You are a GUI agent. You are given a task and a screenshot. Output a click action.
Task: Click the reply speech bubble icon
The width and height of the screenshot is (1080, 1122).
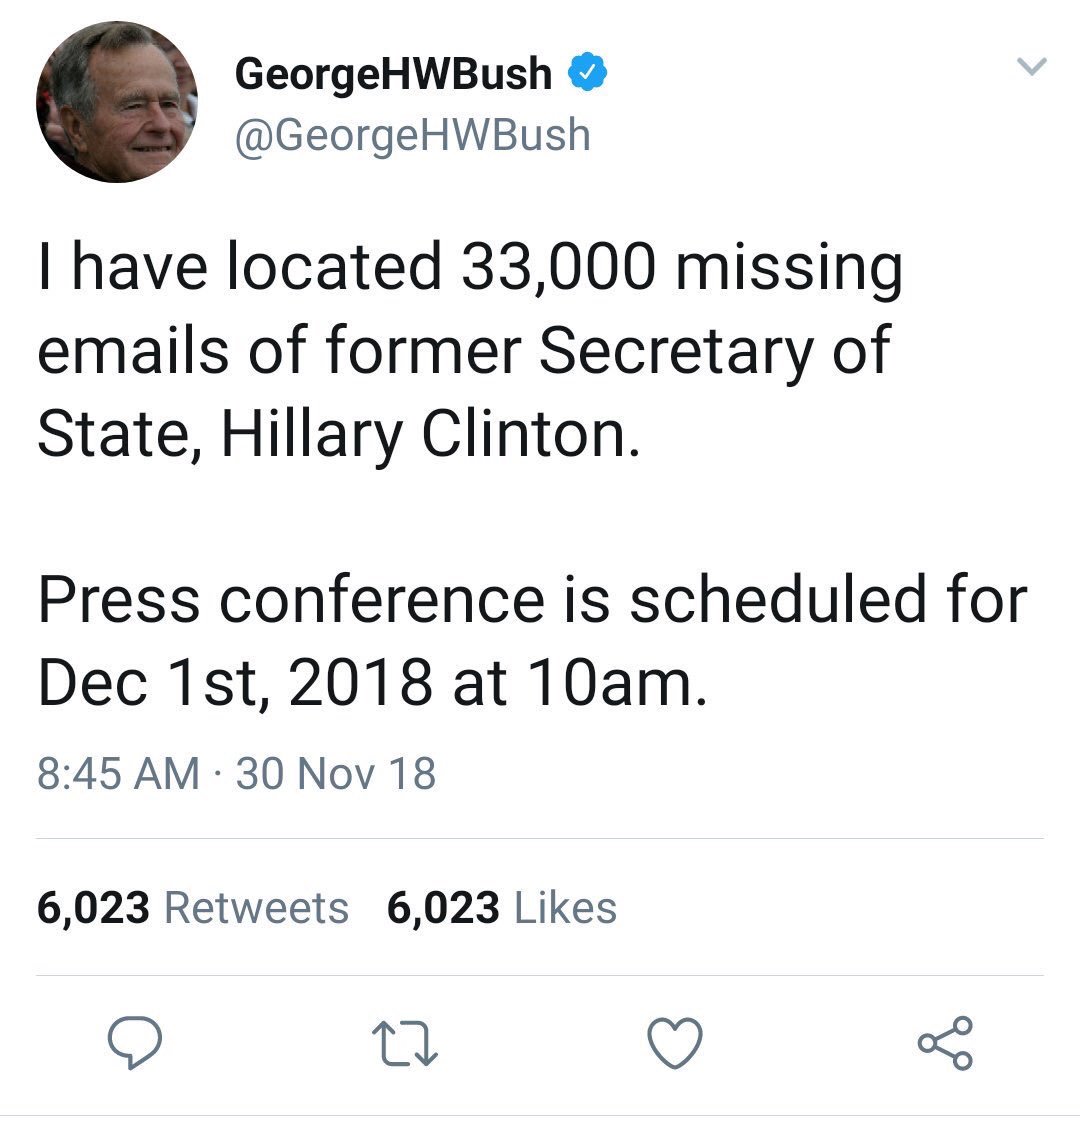tap(136, 1044)
